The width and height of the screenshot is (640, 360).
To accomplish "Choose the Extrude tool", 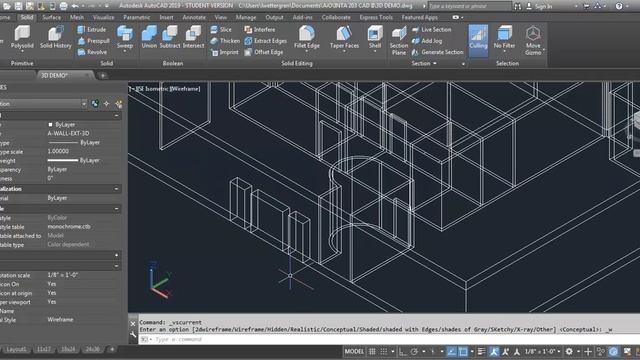I will pyautogui.click(x=92, y=29).
